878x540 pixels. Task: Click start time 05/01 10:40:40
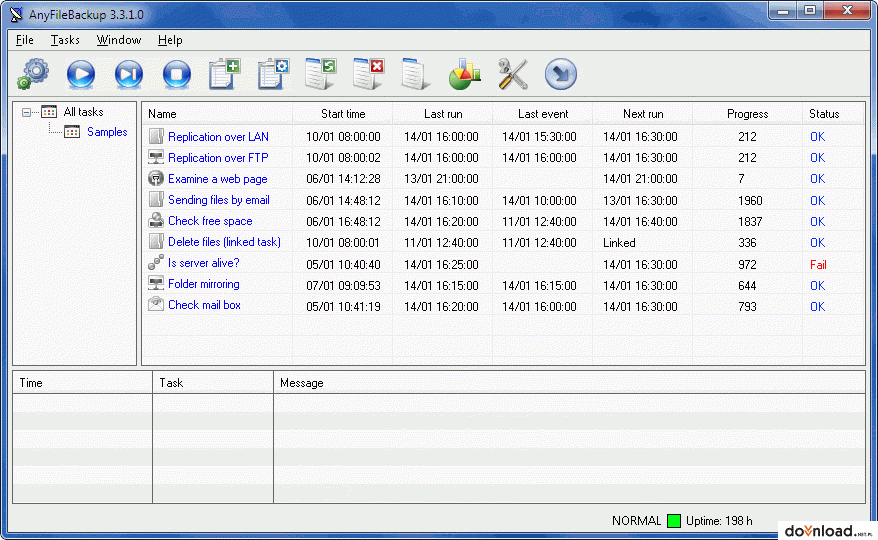click(x=343, y=264)
